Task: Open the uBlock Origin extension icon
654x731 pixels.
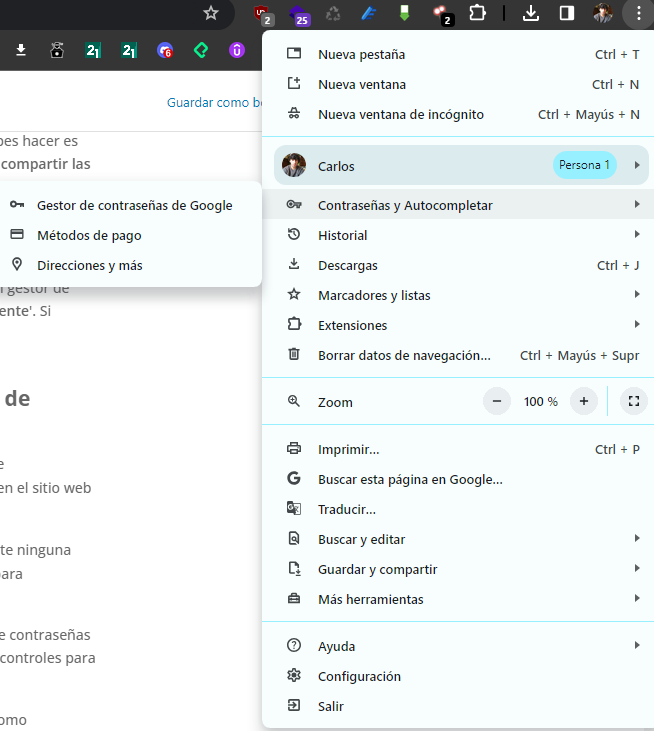Action: click(262, 14)
